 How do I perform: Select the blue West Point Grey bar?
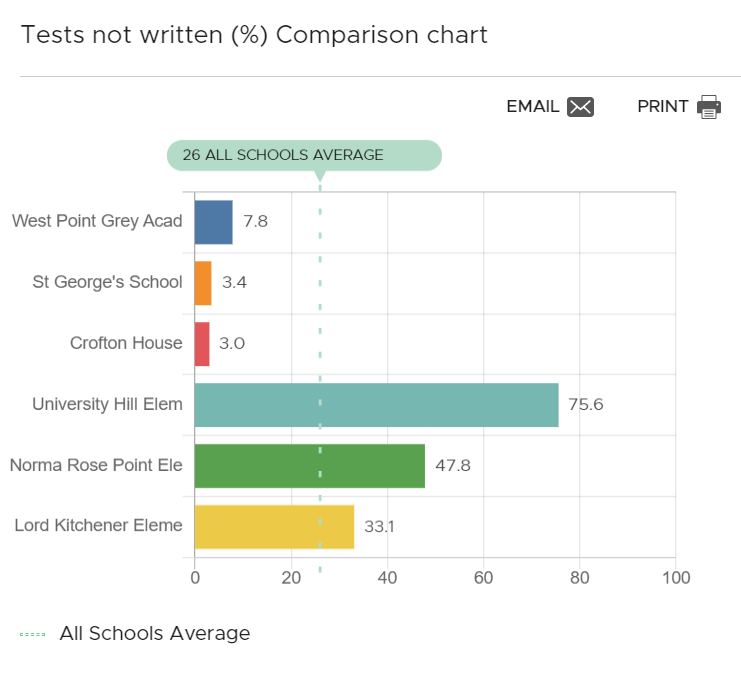pyautogui.click(x=213, y=222)
